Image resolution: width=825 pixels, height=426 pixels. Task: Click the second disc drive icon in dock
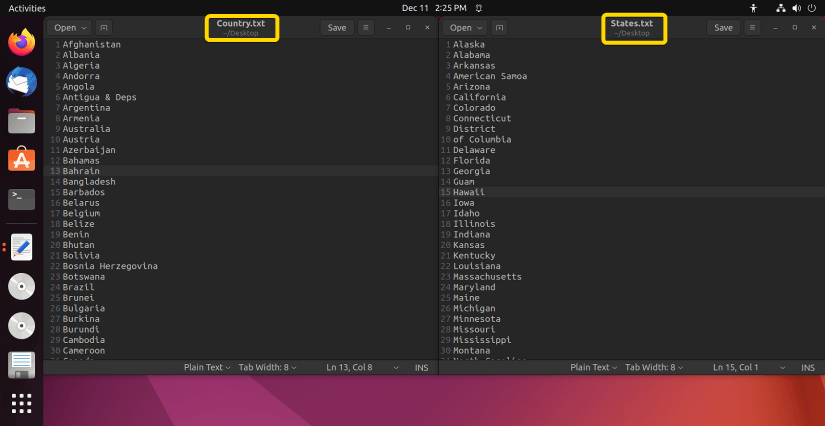click(22, 326)
